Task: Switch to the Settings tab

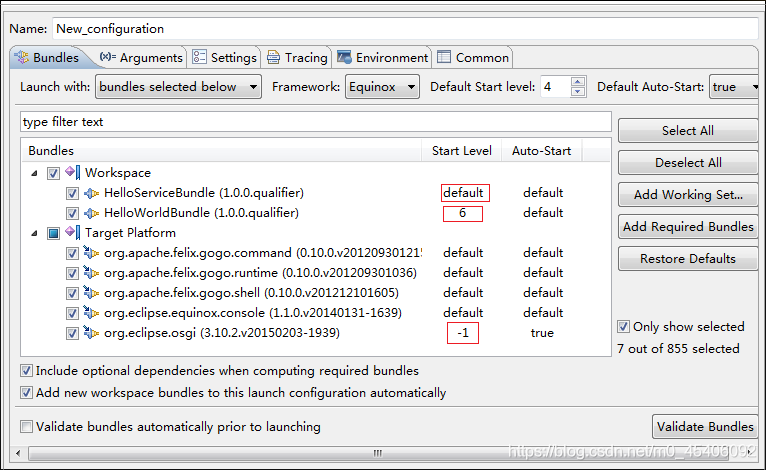Action: 224,57
